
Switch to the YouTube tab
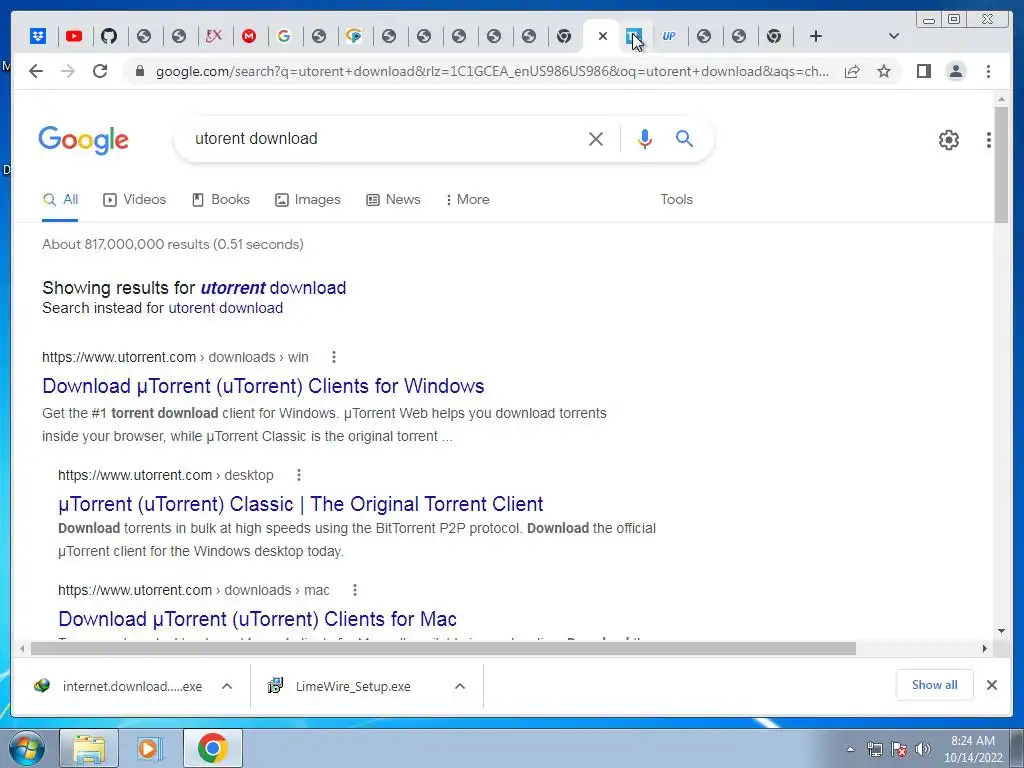click(74, 37)
